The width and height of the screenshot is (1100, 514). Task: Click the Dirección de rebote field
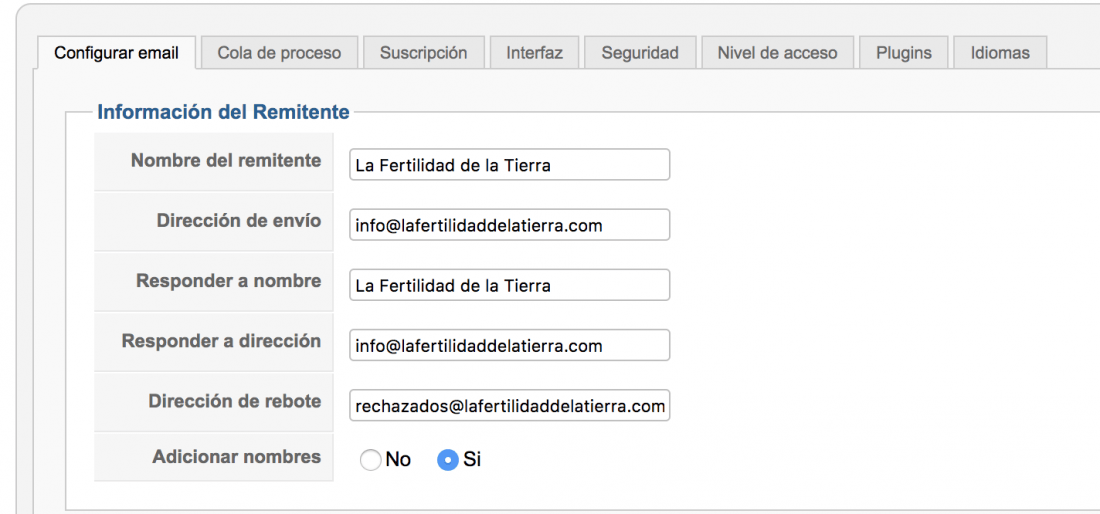coord(509,405)
